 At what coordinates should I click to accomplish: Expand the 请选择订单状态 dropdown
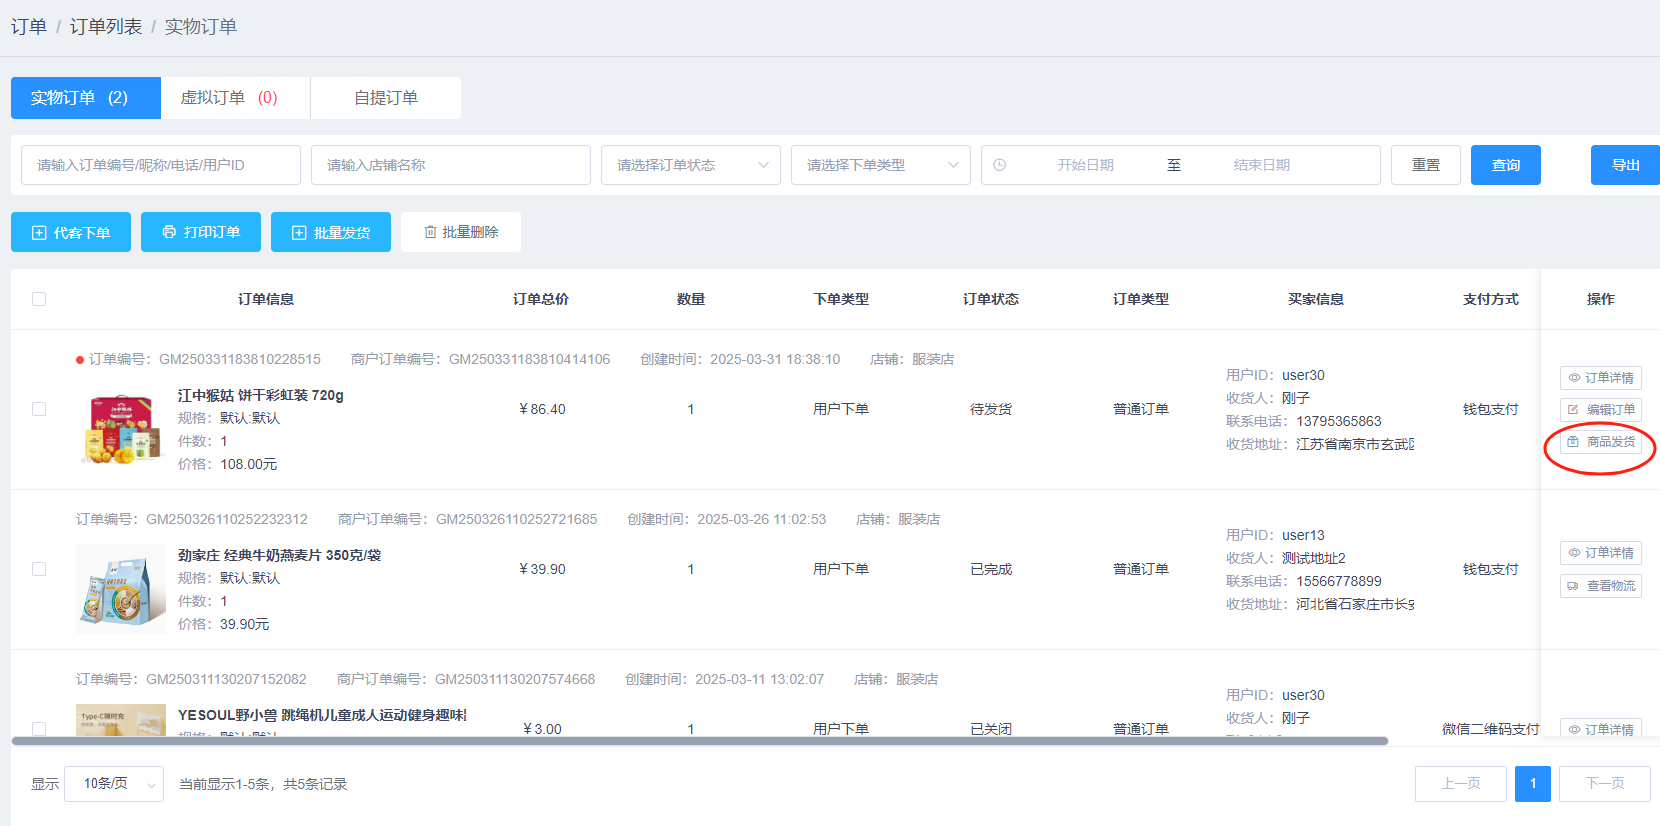(690, 165)
